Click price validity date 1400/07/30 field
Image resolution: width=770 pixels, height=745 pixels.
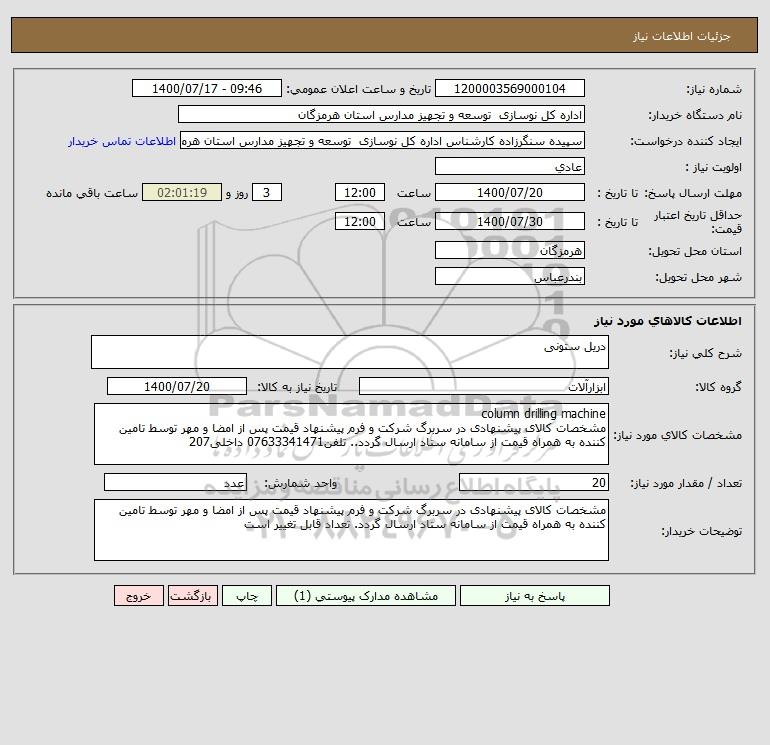pos(510,221)
